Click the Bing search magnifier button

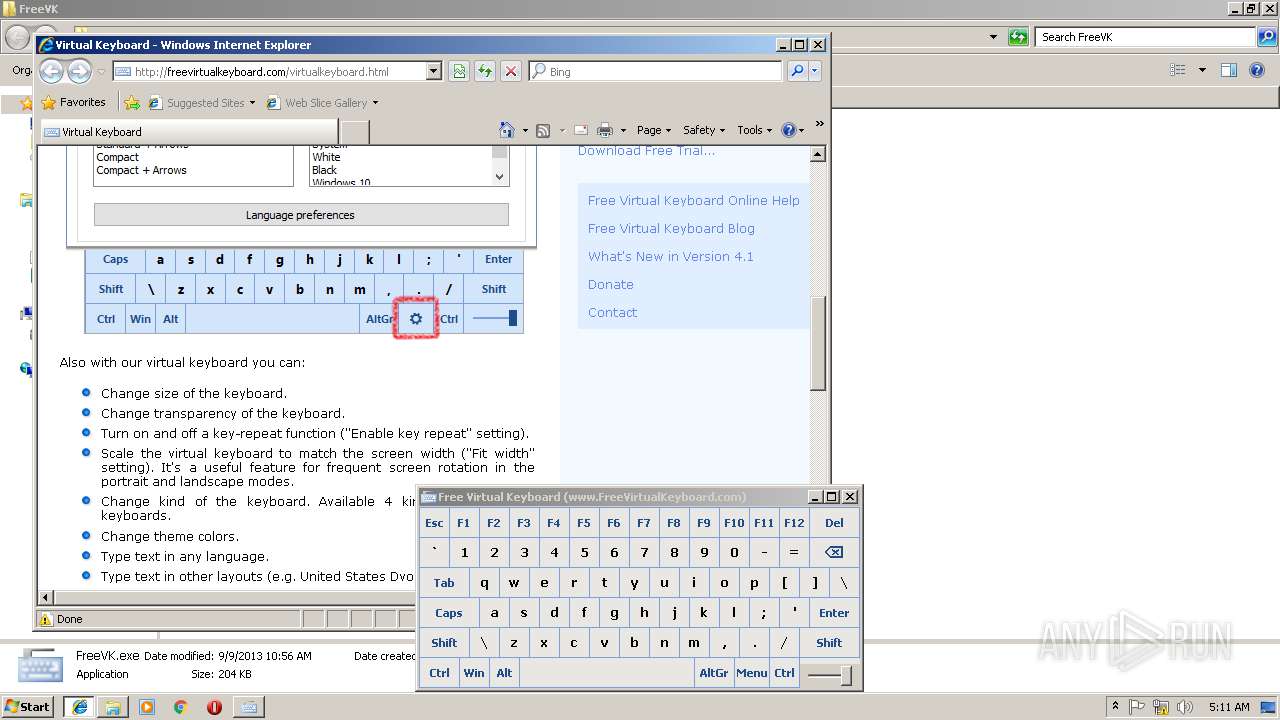tap(796, 71)
